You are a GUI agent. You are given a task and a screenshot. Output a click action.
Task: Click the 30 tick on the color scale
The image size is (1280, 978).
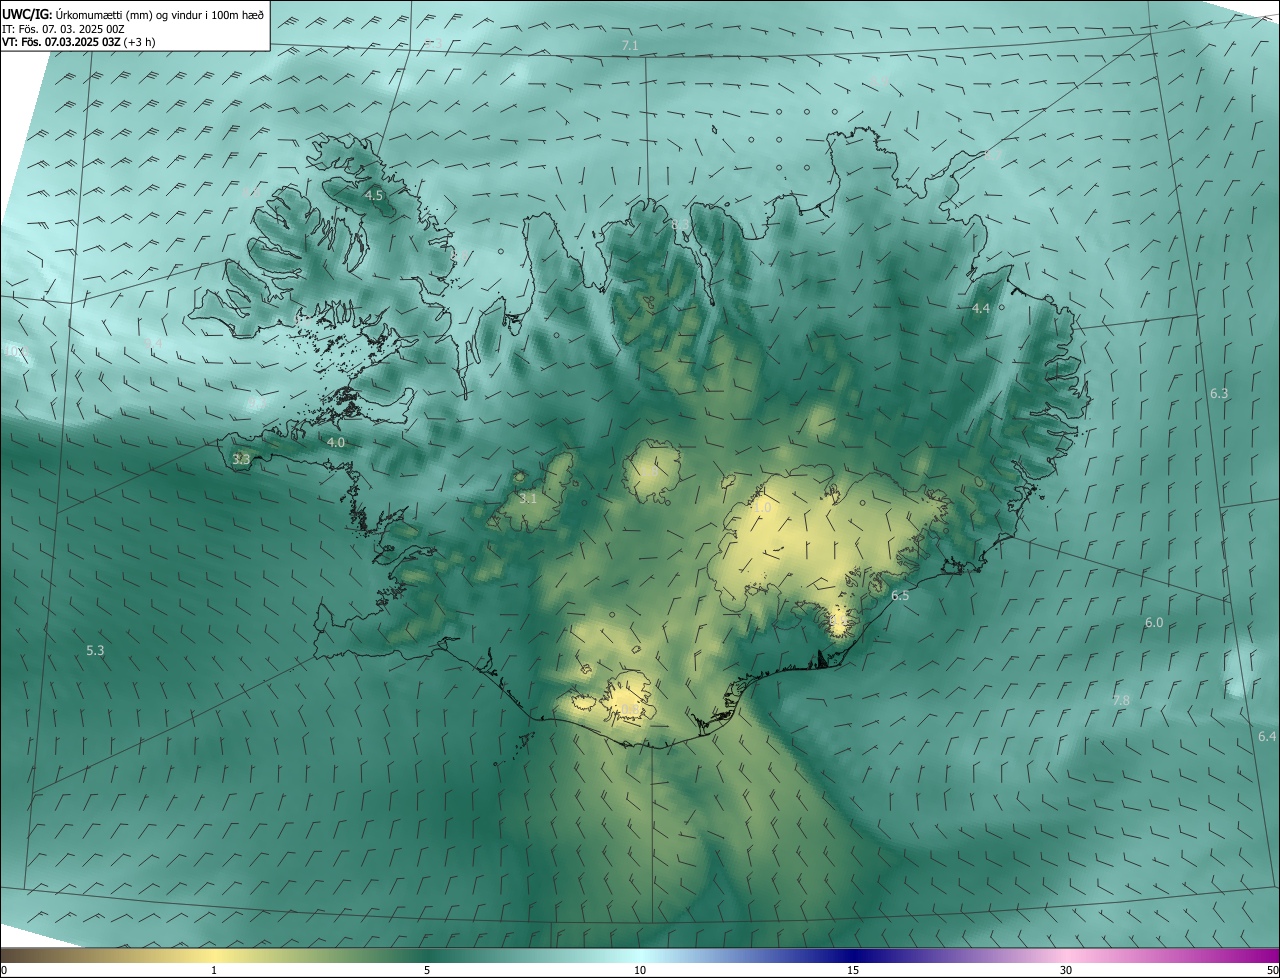(1066, 971)
